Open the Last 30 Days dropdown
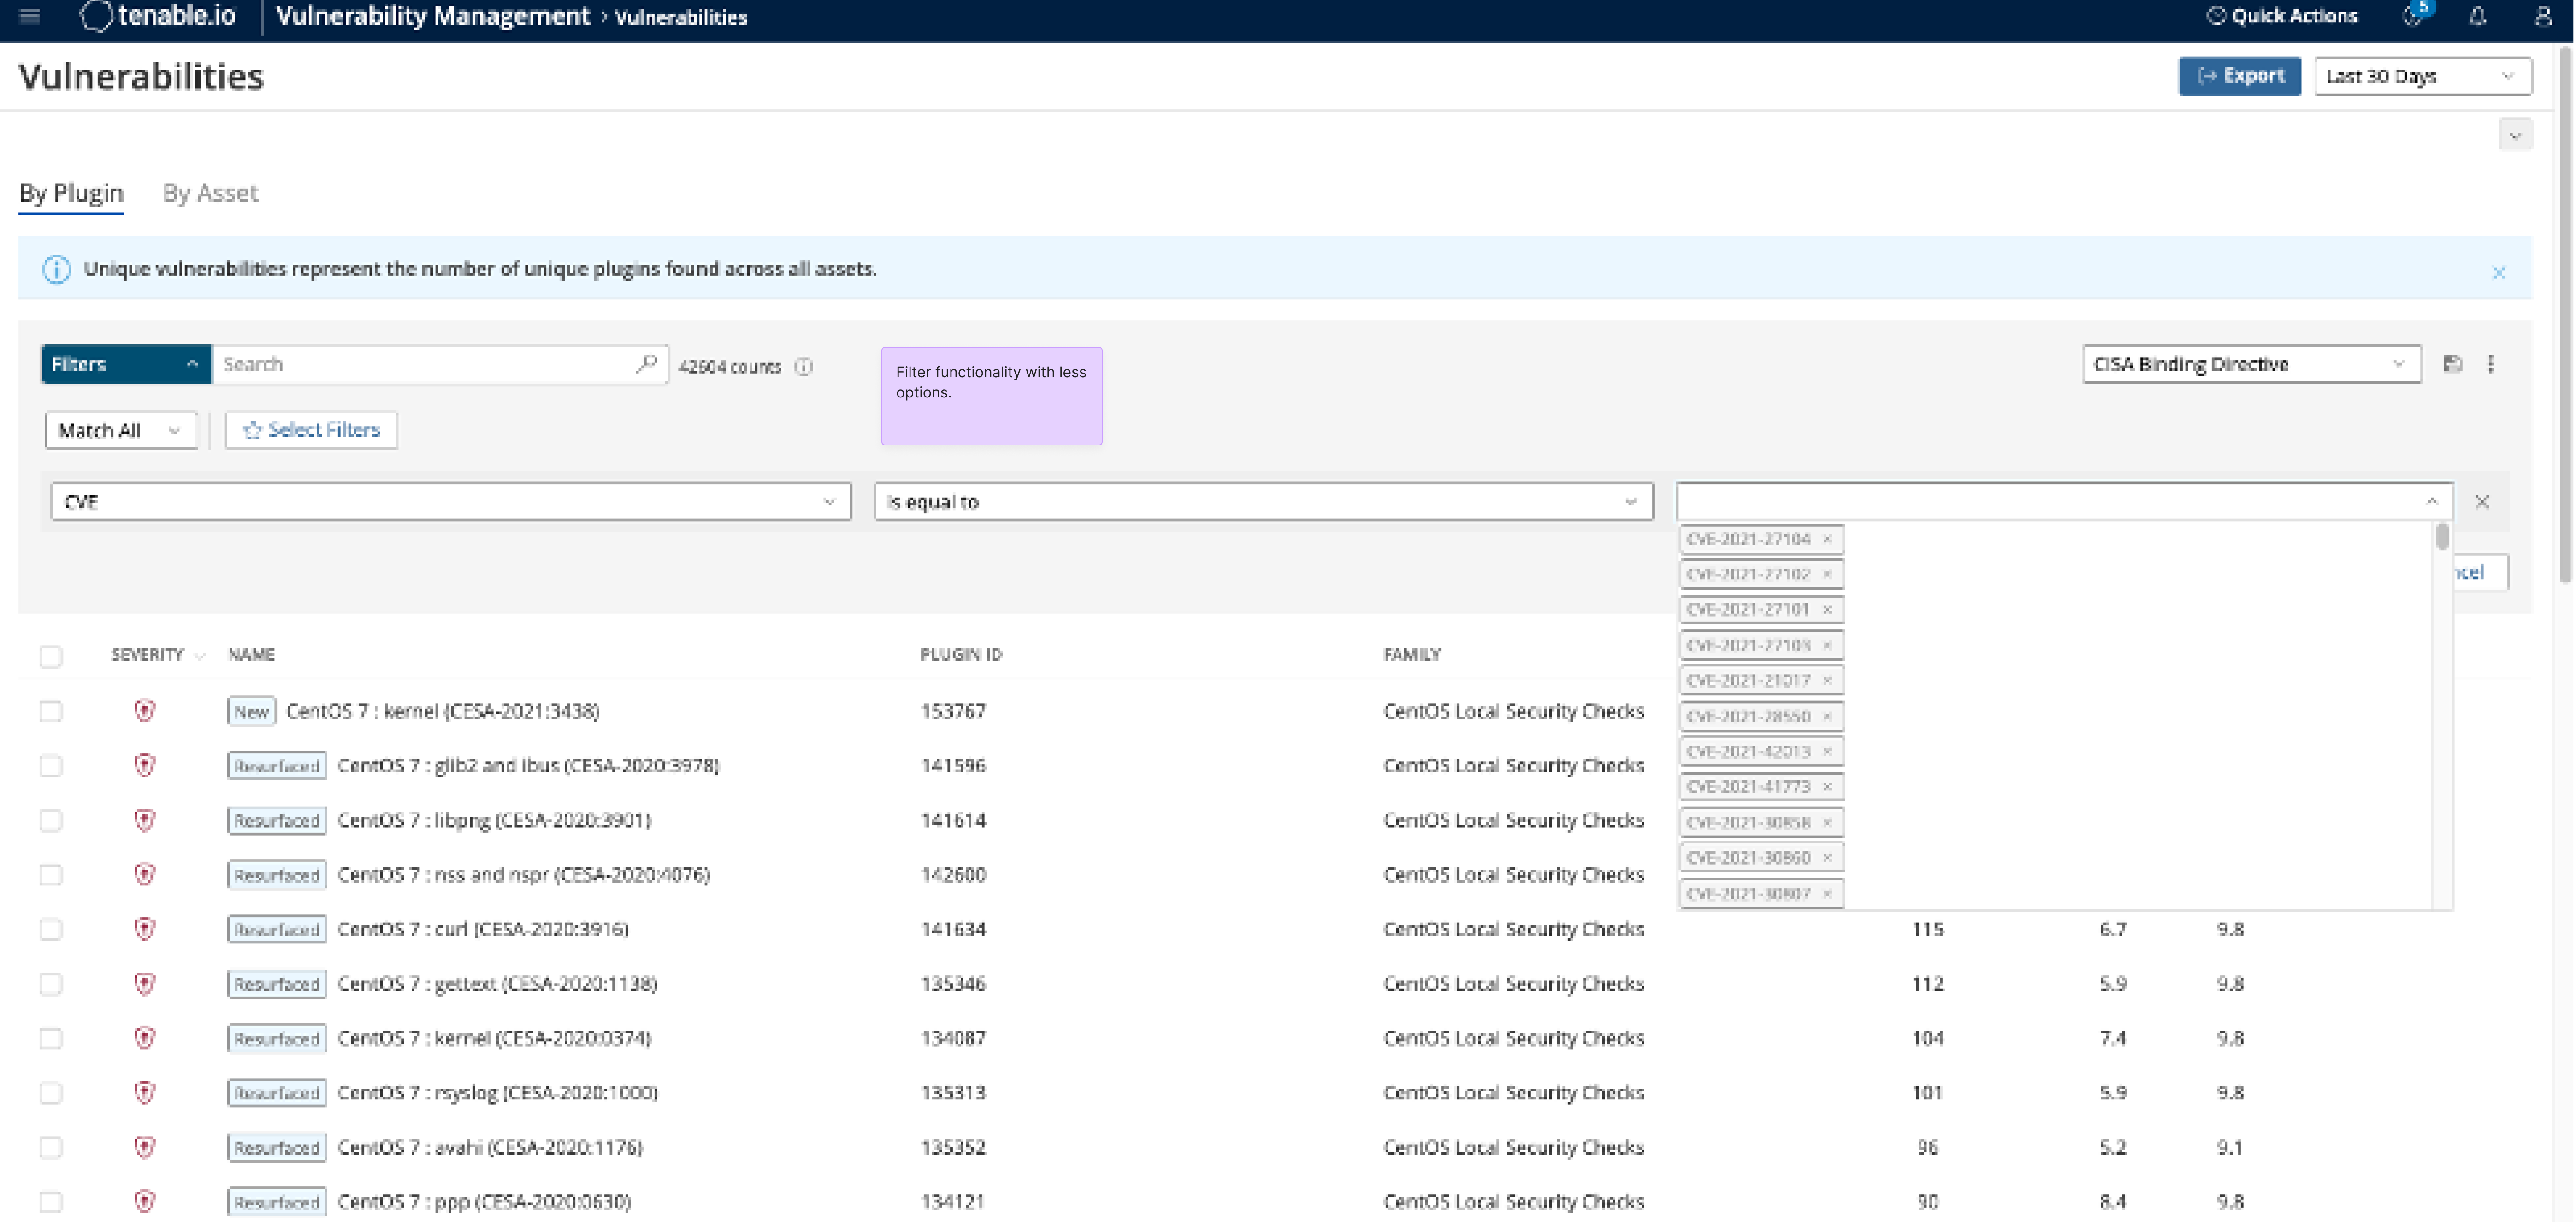This screenshot has width=2576, height=1222. [x=2423, y=76]
